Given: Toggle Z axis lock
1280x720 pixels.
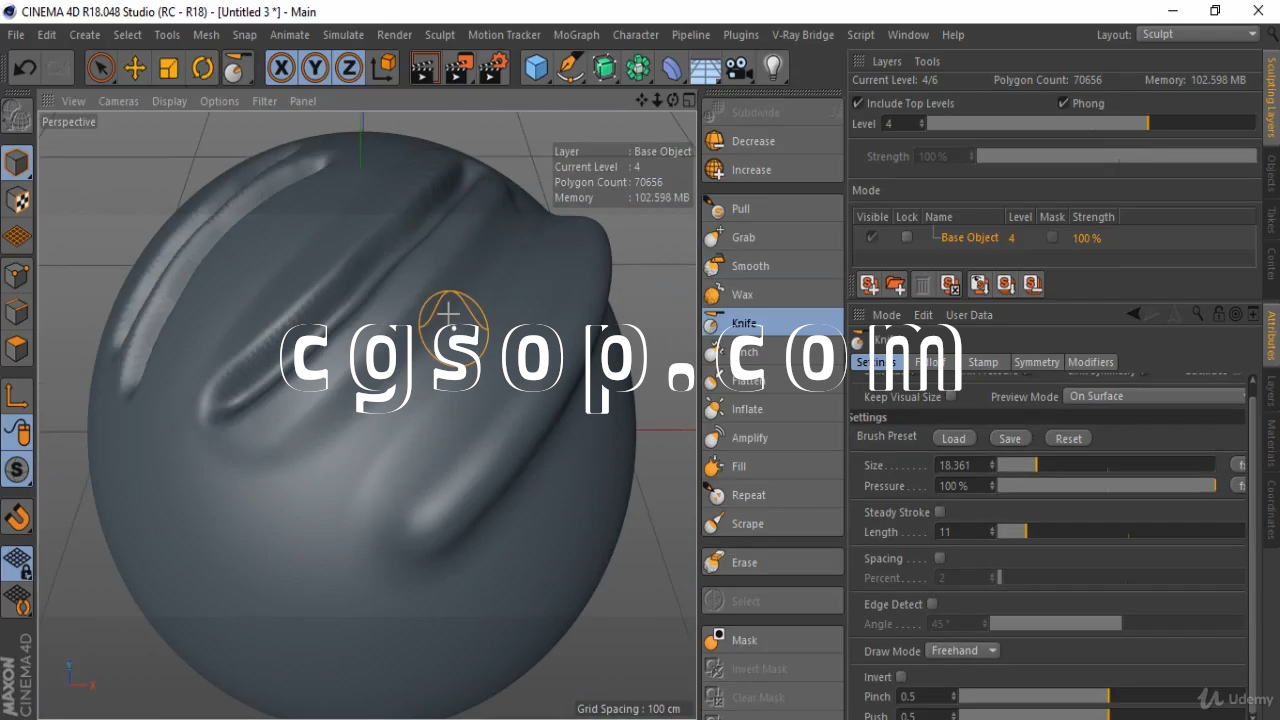Looking at the screenshot, I should click(x=349, y=68).
